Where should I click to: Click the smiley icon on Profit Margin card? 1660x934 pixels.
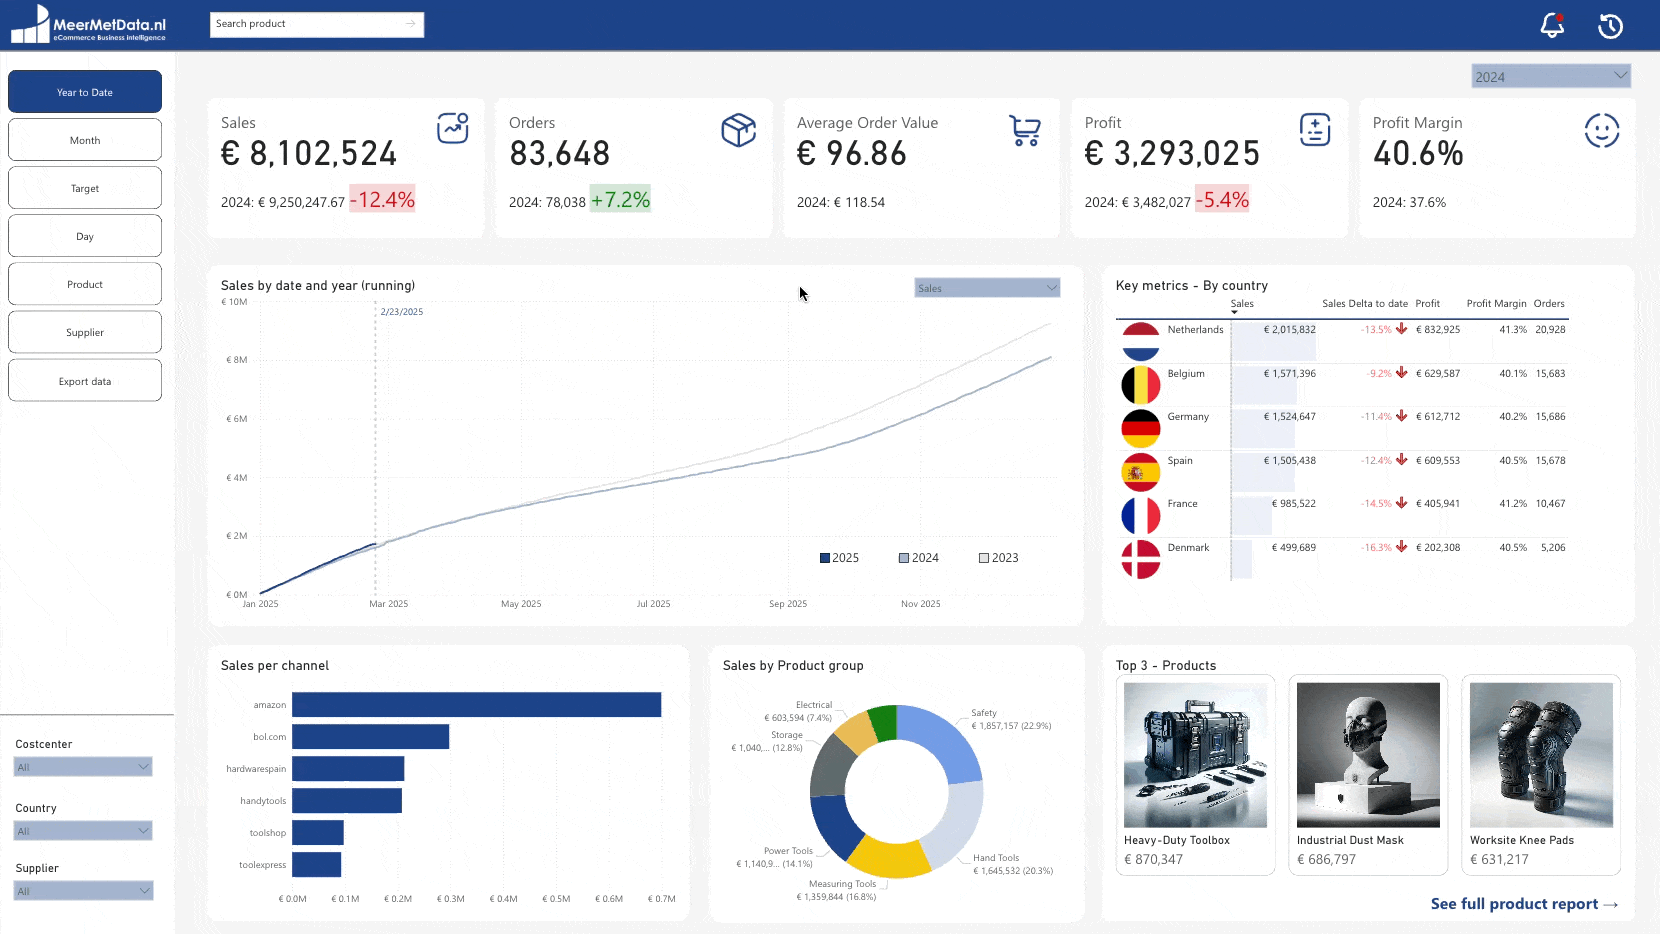tap(1602, 130)
